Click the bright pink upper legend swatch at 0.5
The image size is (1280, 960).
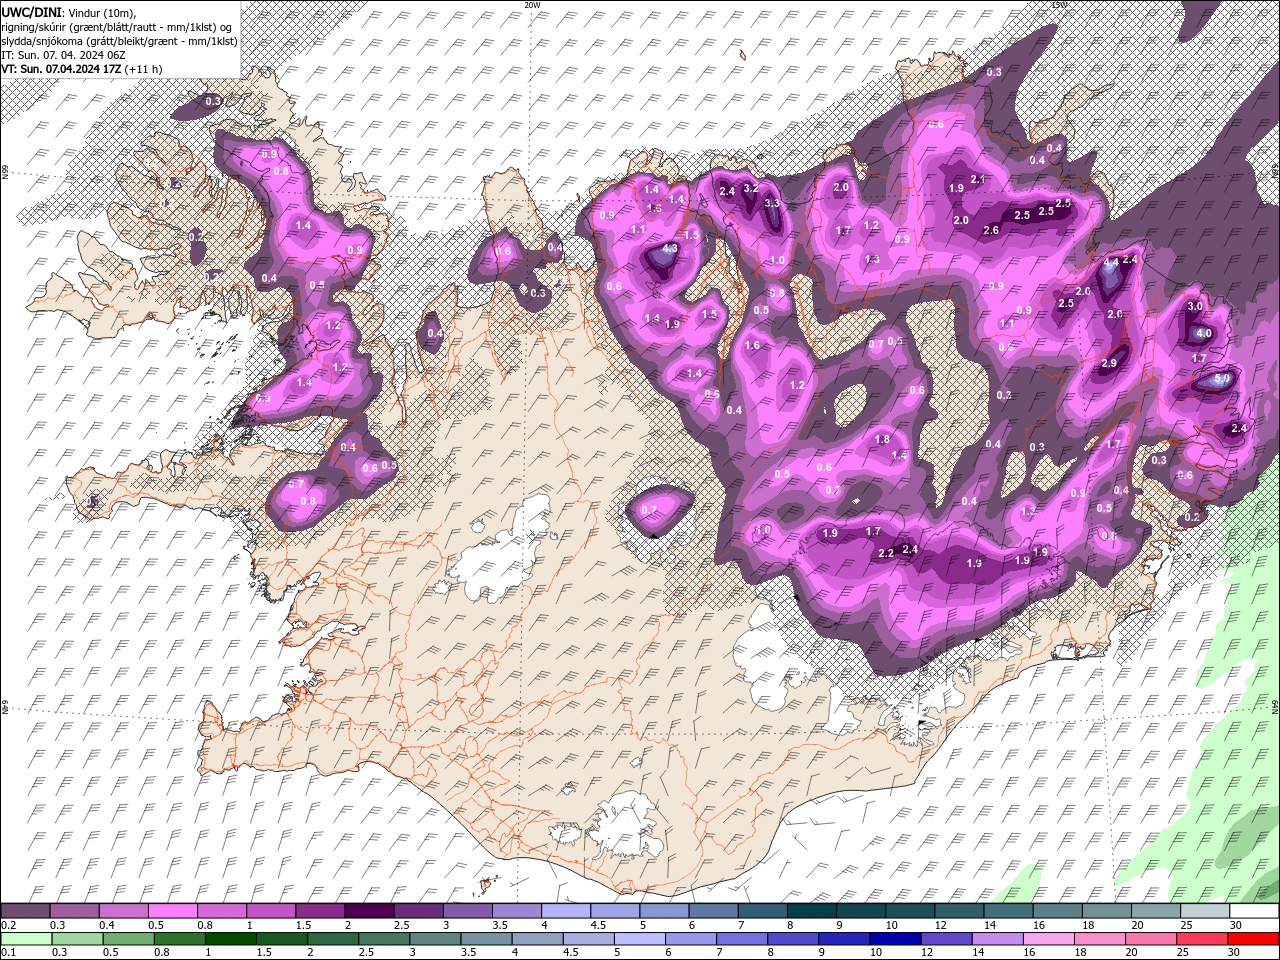point(172,911)
